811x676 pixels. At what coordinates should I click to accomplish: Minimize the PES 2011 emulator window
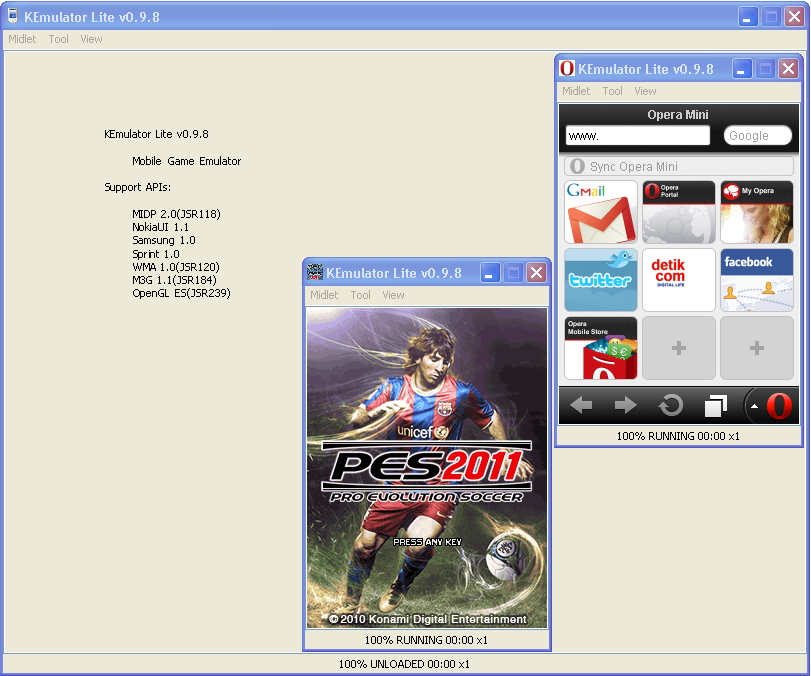[x=489, y=273]
